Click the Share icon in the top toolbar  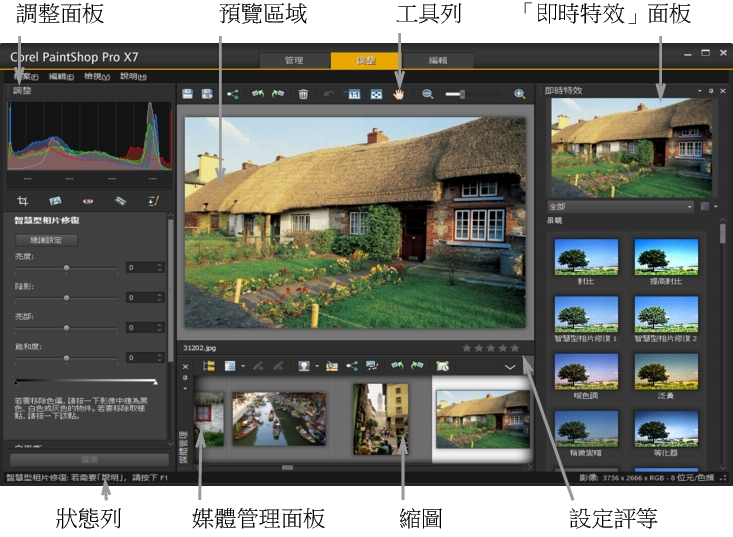click(x=233, y=94)
